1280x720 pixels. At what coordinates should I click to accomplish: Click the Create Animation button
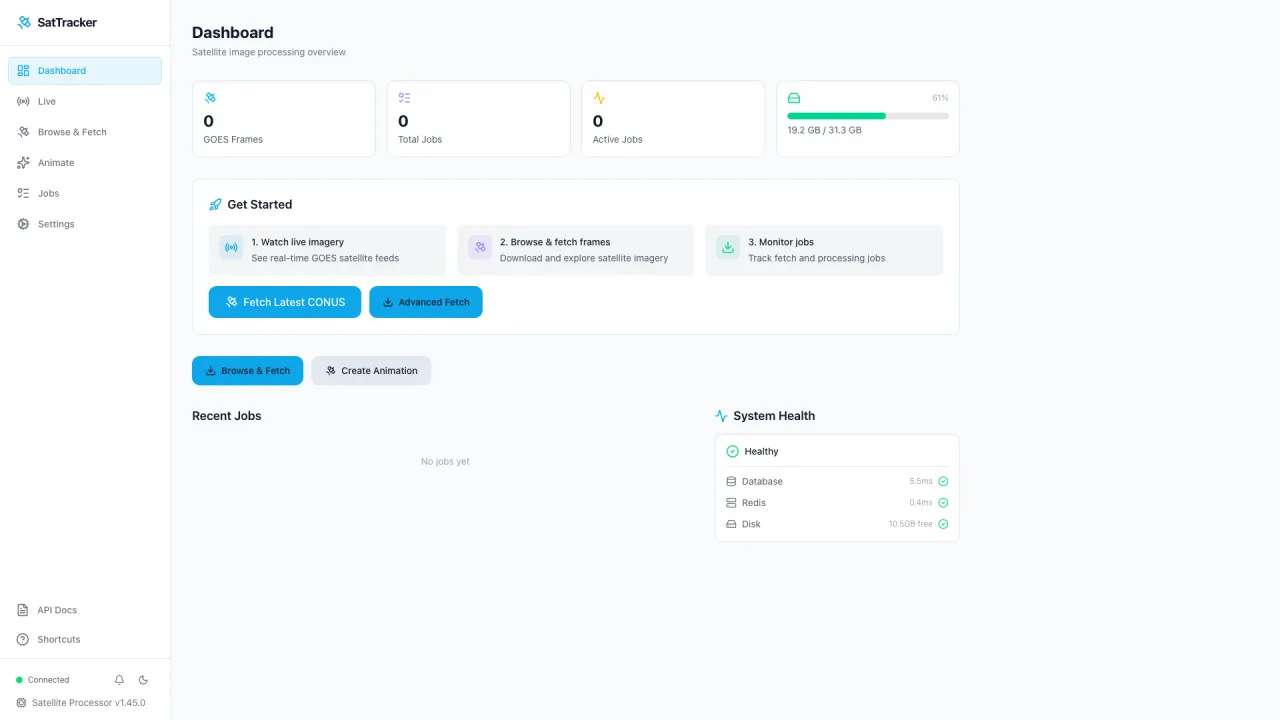click(371, 371)
